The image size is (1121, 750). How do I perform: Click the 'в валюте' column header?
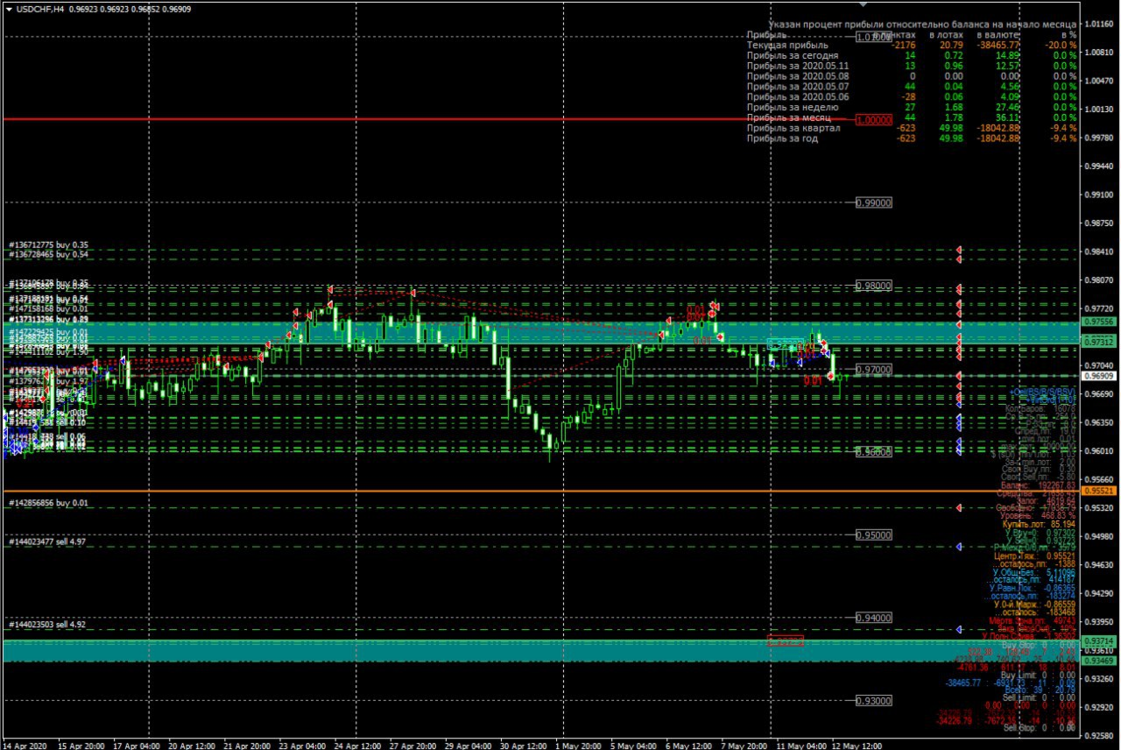[997, 34]
